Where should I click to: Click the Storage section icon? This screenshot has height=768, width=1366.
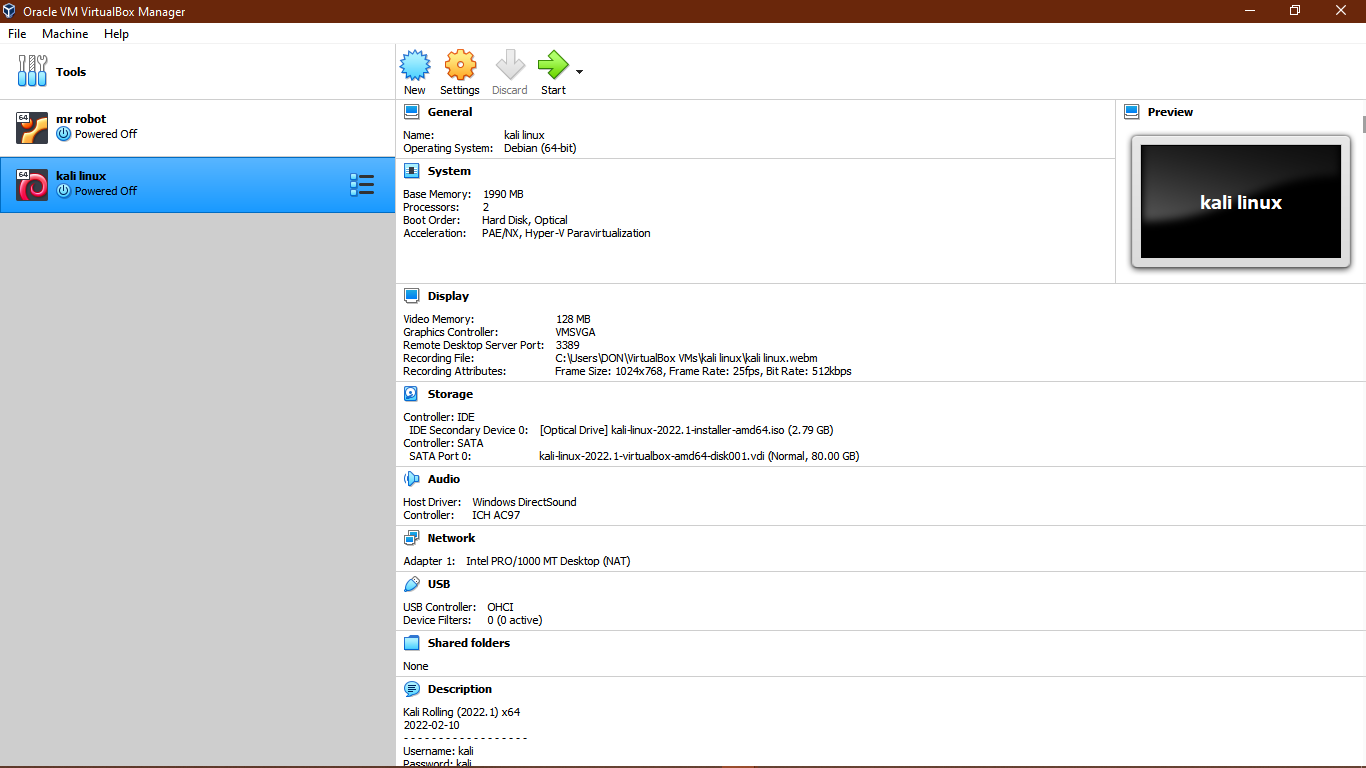(411, 393)
